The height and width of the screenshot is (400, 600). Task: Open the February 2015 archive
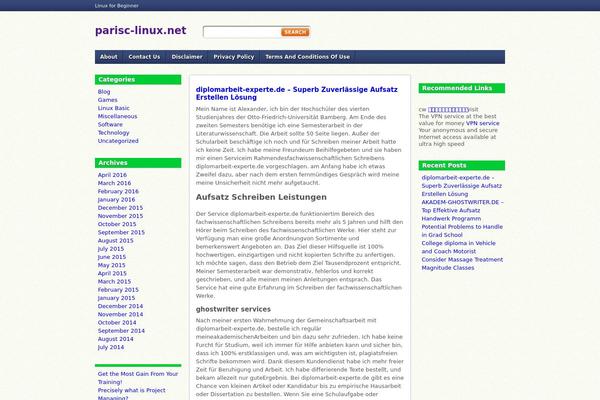[118, 290]
